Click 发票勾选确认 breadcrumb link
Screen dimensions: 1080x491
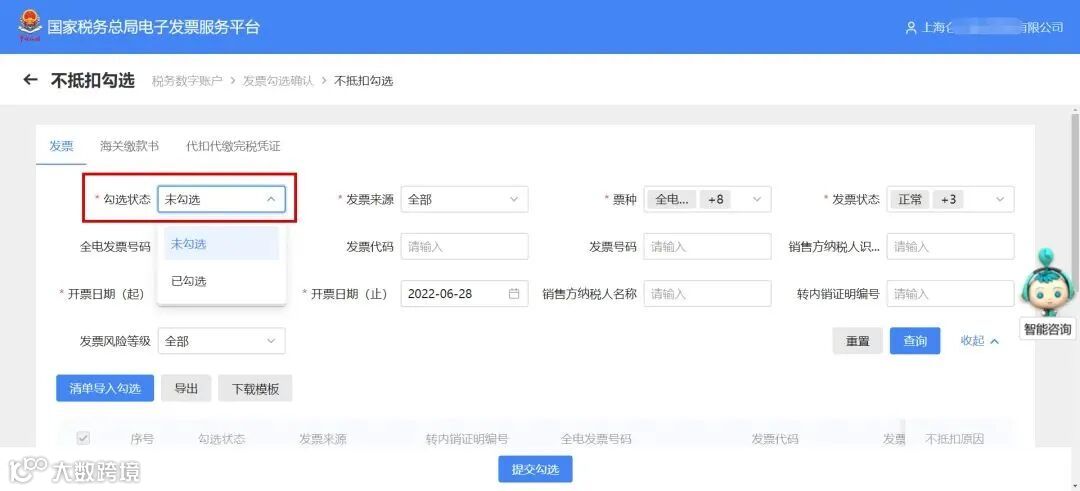coord(278,81)
